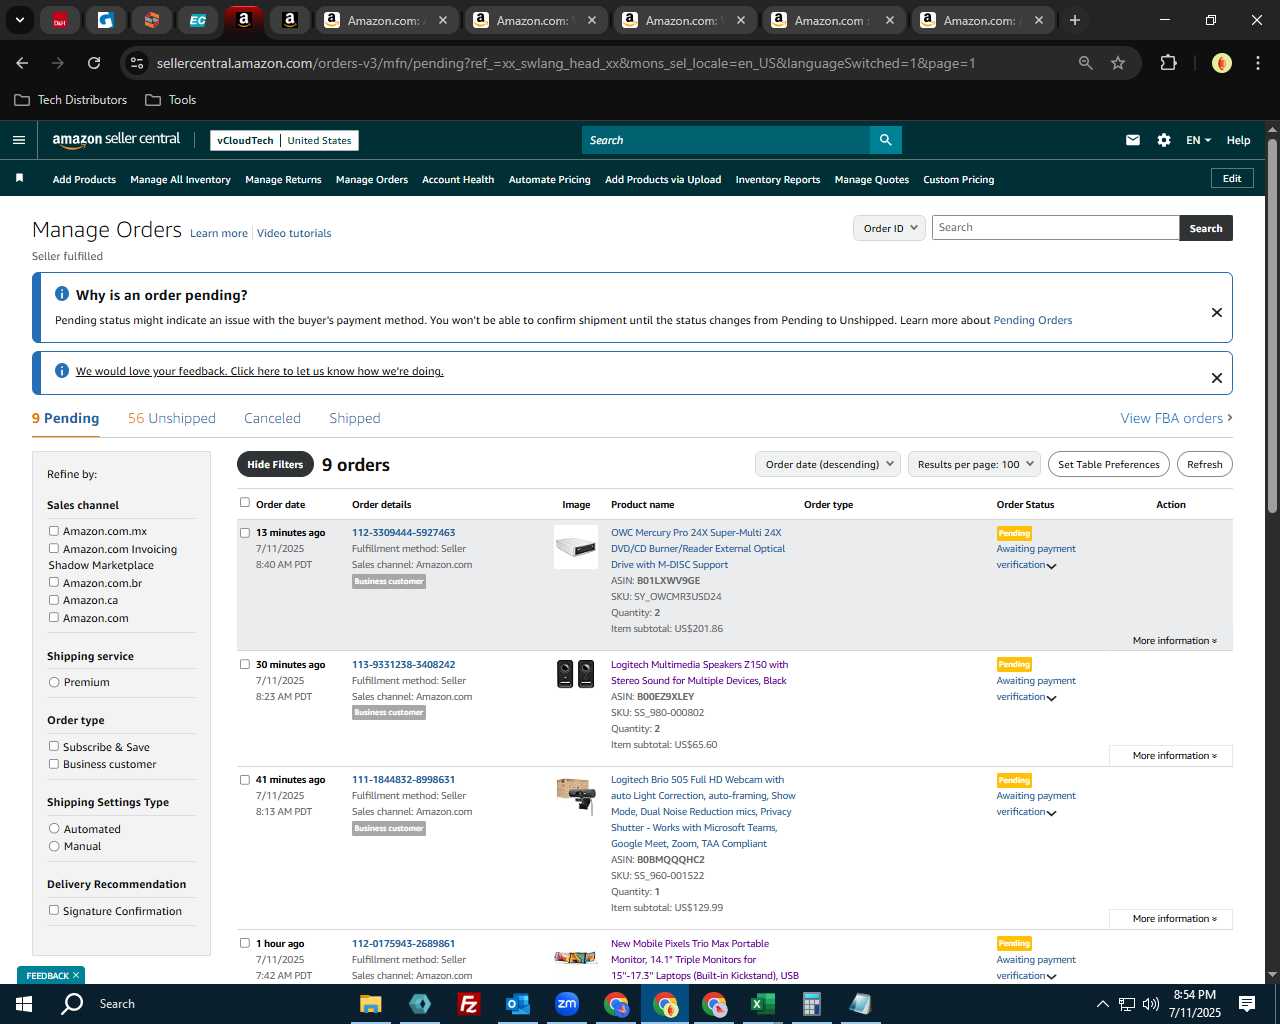Check the Business customer order type filter
The width and height of the screenshot is (1280, 1024).
click(x=54, y=764)
